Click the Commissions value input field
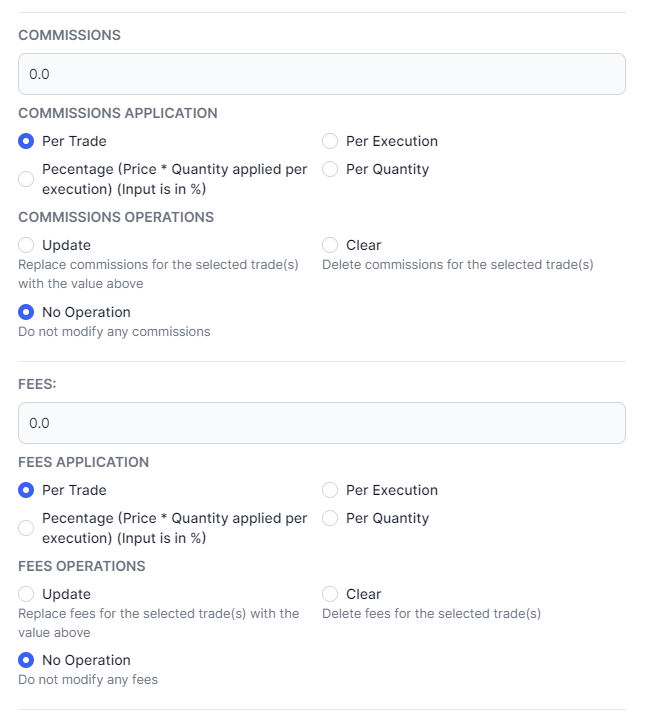Image resolution: width=645 pixels, height=718 pixels. click(321, 74)
